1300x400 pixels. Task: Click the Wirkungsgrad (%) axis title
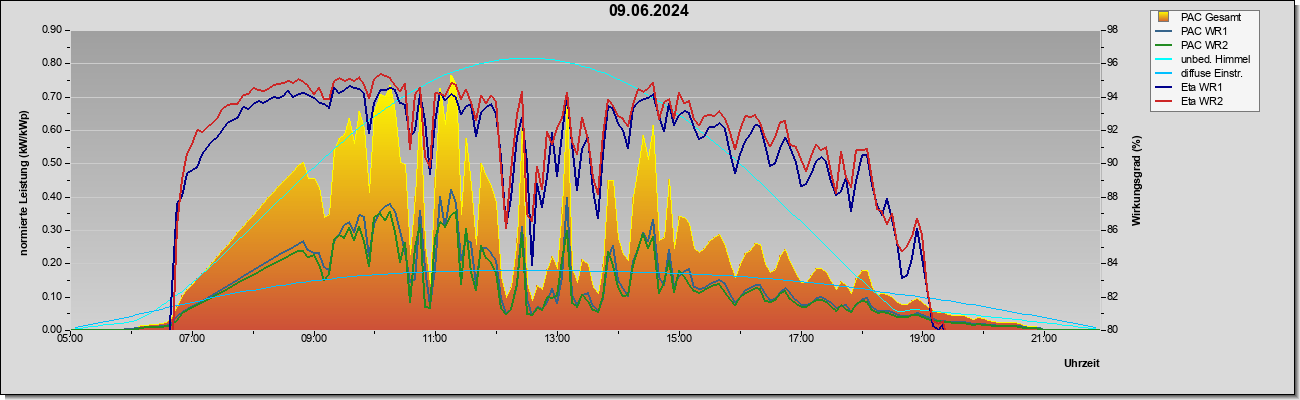1137,180
